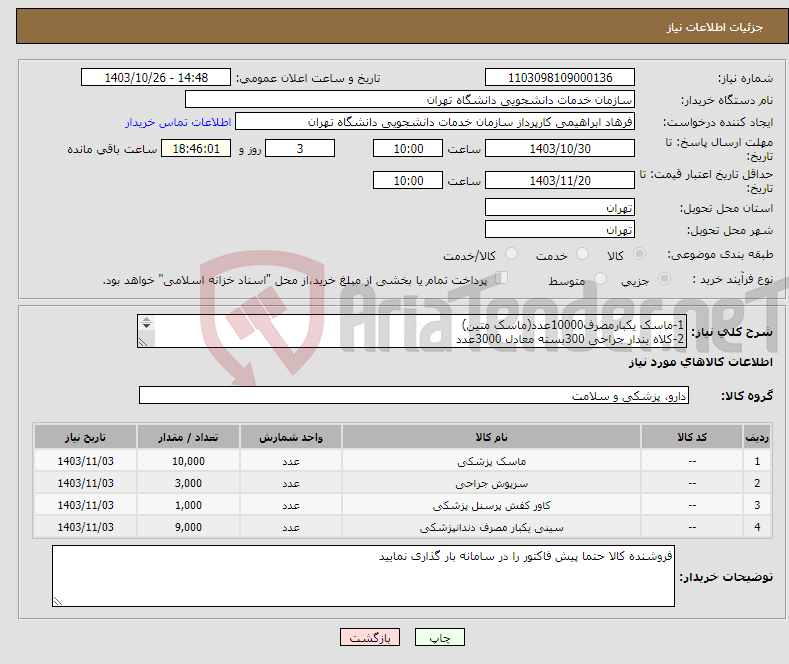789x664 pixels.
Task: Click the remaining days field showing 3
Action: 300,148
